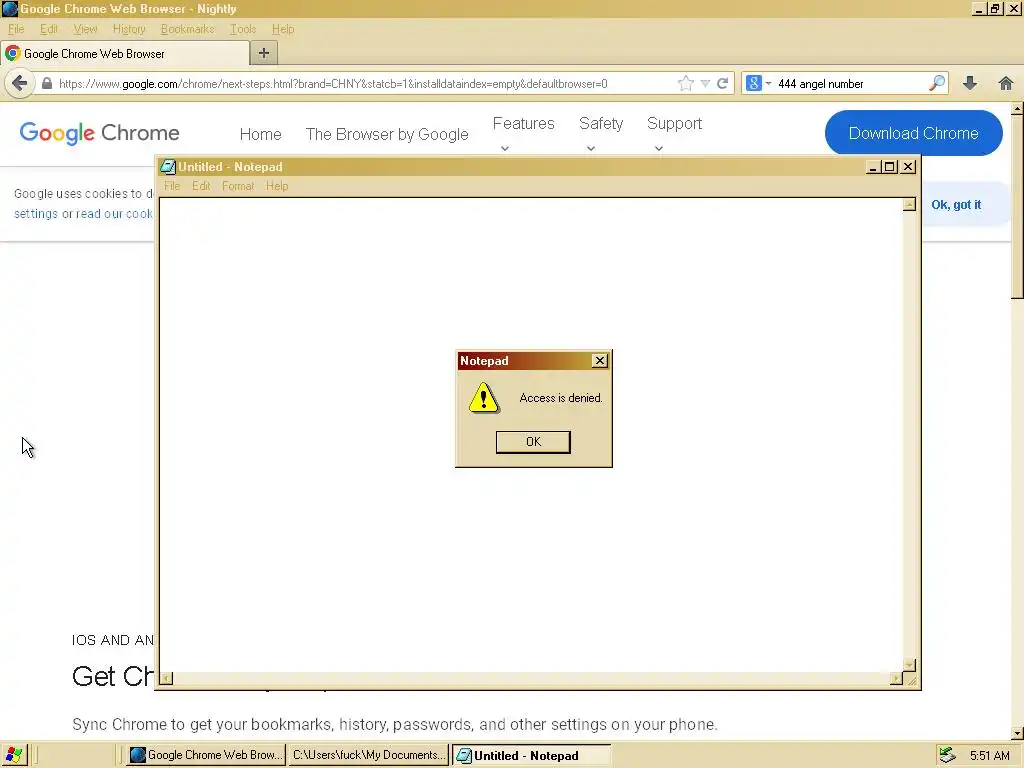Click the system tray network icon

click(x=947, y=756)
